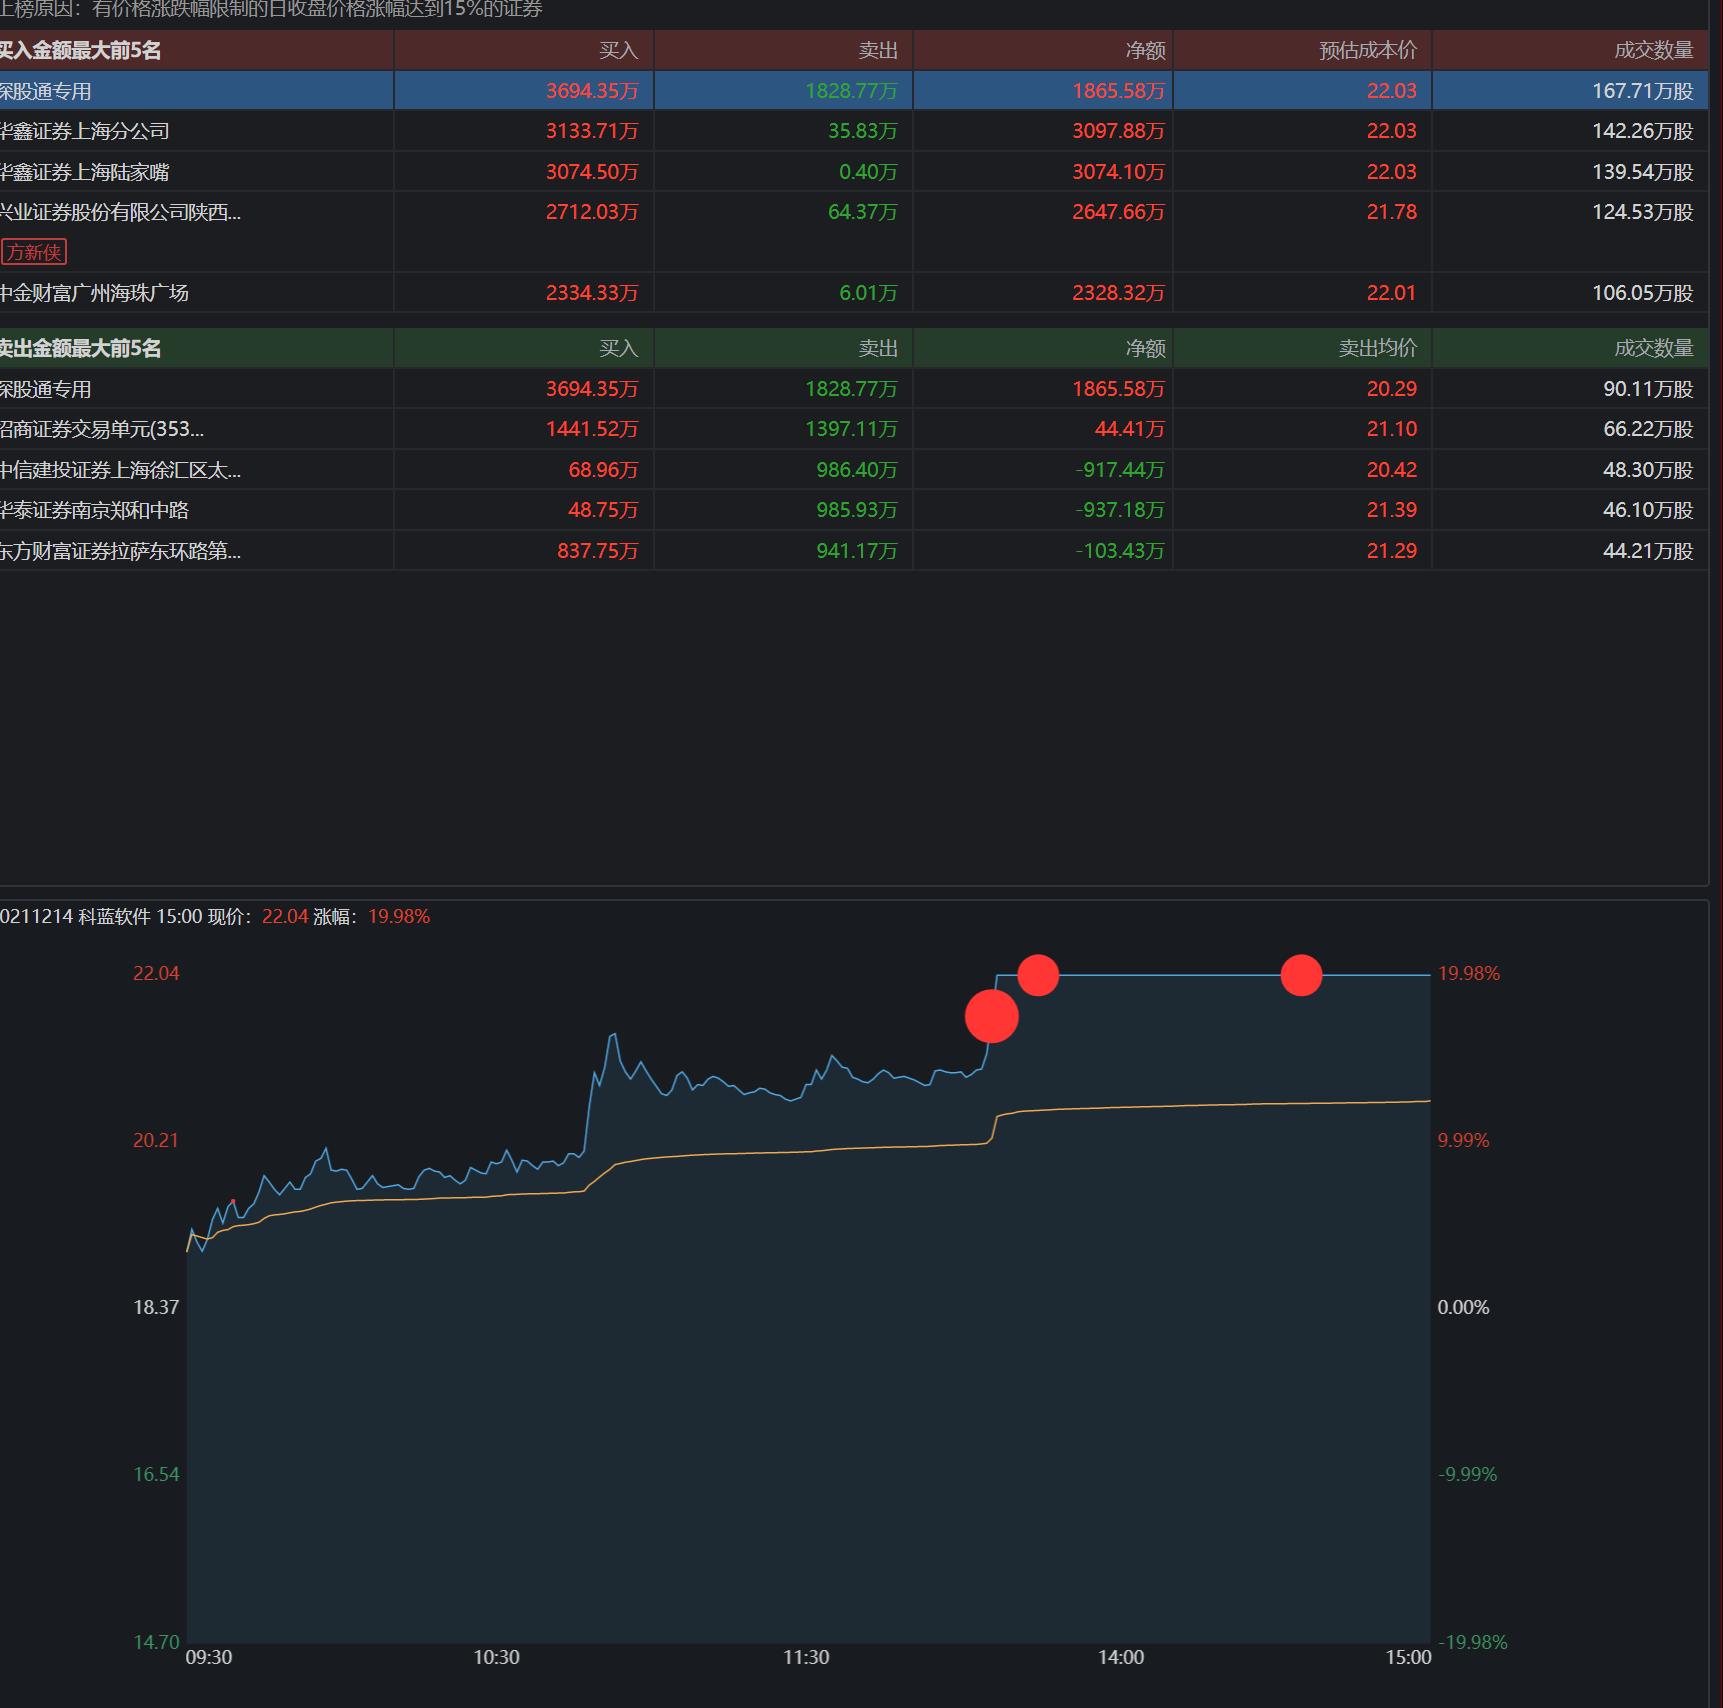Click the 21.78 estimated cost cell
The width and height of the screenshot is (1723, 1708).
(x=1392, y=212)
